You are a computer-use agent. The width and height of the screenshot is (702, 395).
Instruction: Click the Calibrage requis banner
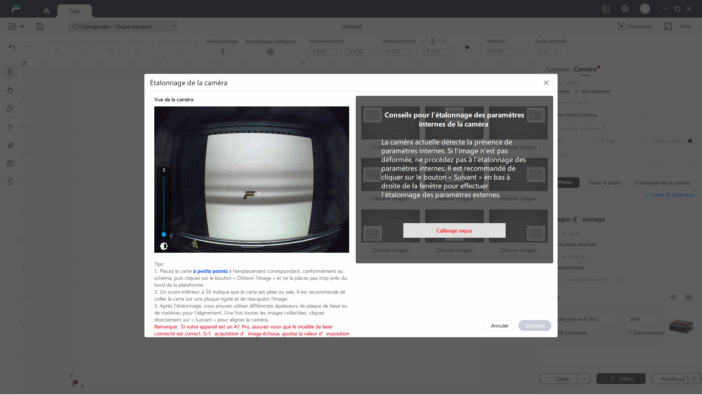coord(454,231)
